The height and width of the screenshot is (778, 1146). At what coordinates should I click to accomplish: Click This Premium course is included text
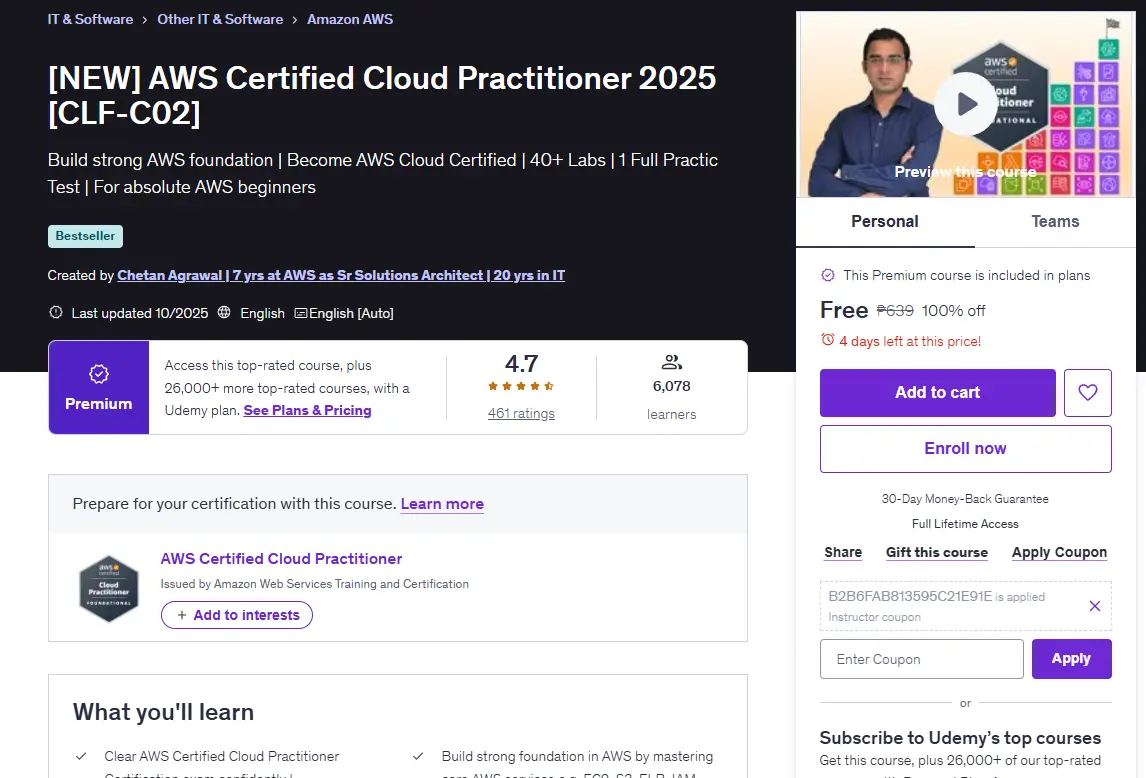(966, 275)
